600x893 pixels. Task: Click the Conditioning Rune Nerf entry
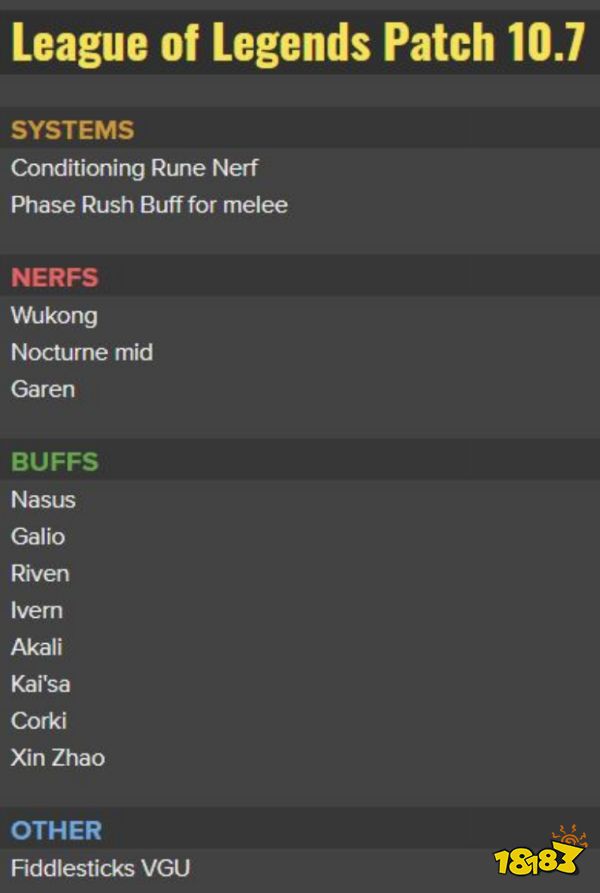[x=134, y=168]
